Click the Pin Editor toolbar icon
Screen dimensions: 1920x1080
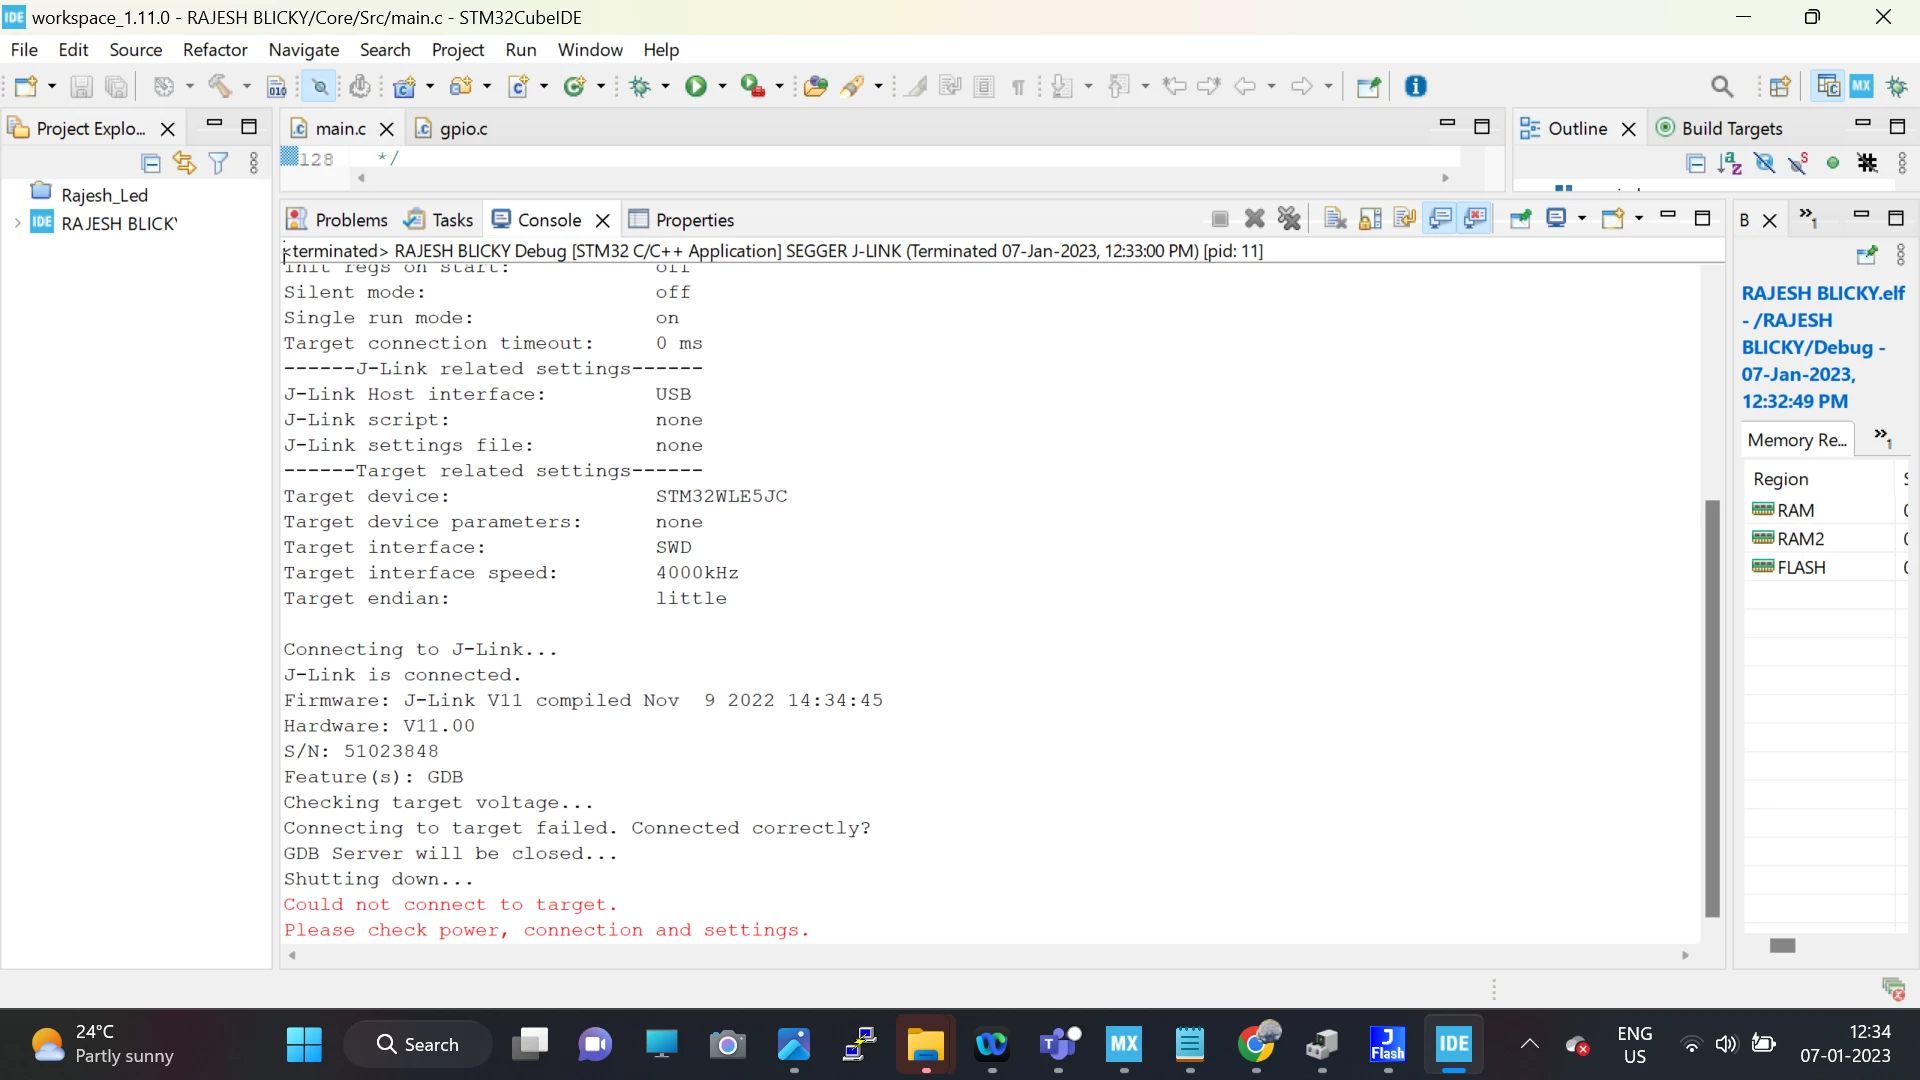pyautogui.click(x=1368, y=87)
